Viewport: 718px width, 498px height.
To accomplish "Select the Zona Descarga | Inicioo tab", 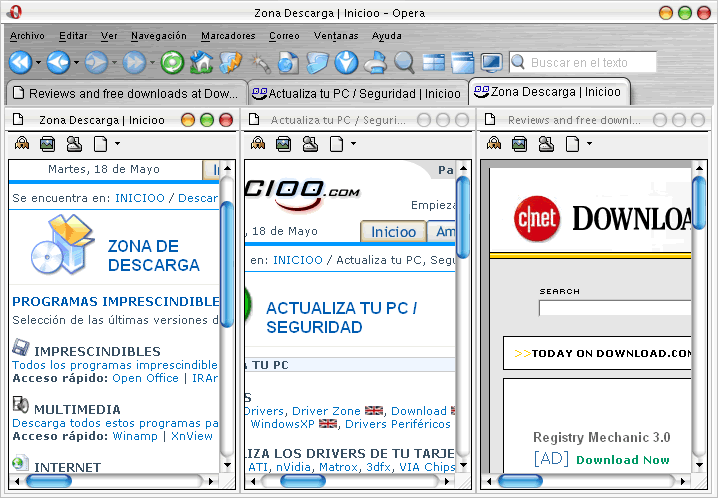I will (549, 92).
